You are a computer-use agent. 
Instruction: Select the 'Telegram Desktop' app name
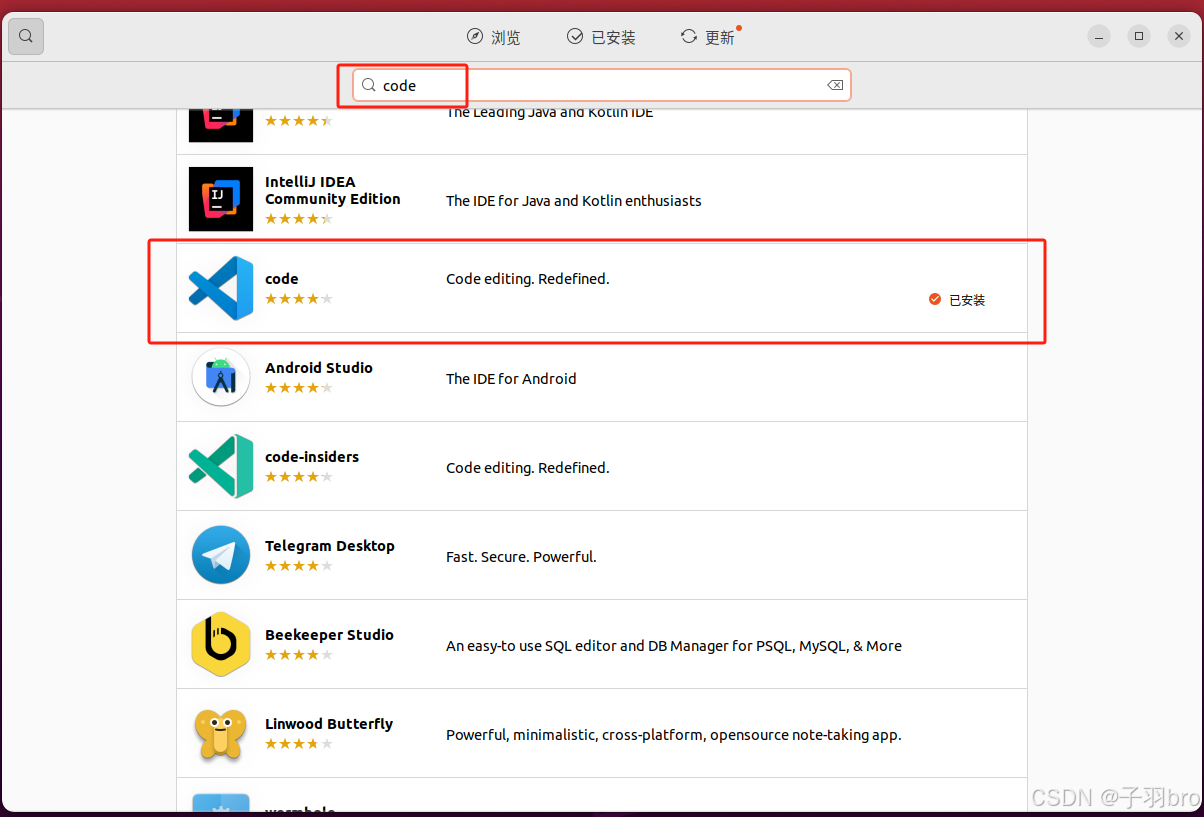330,546
